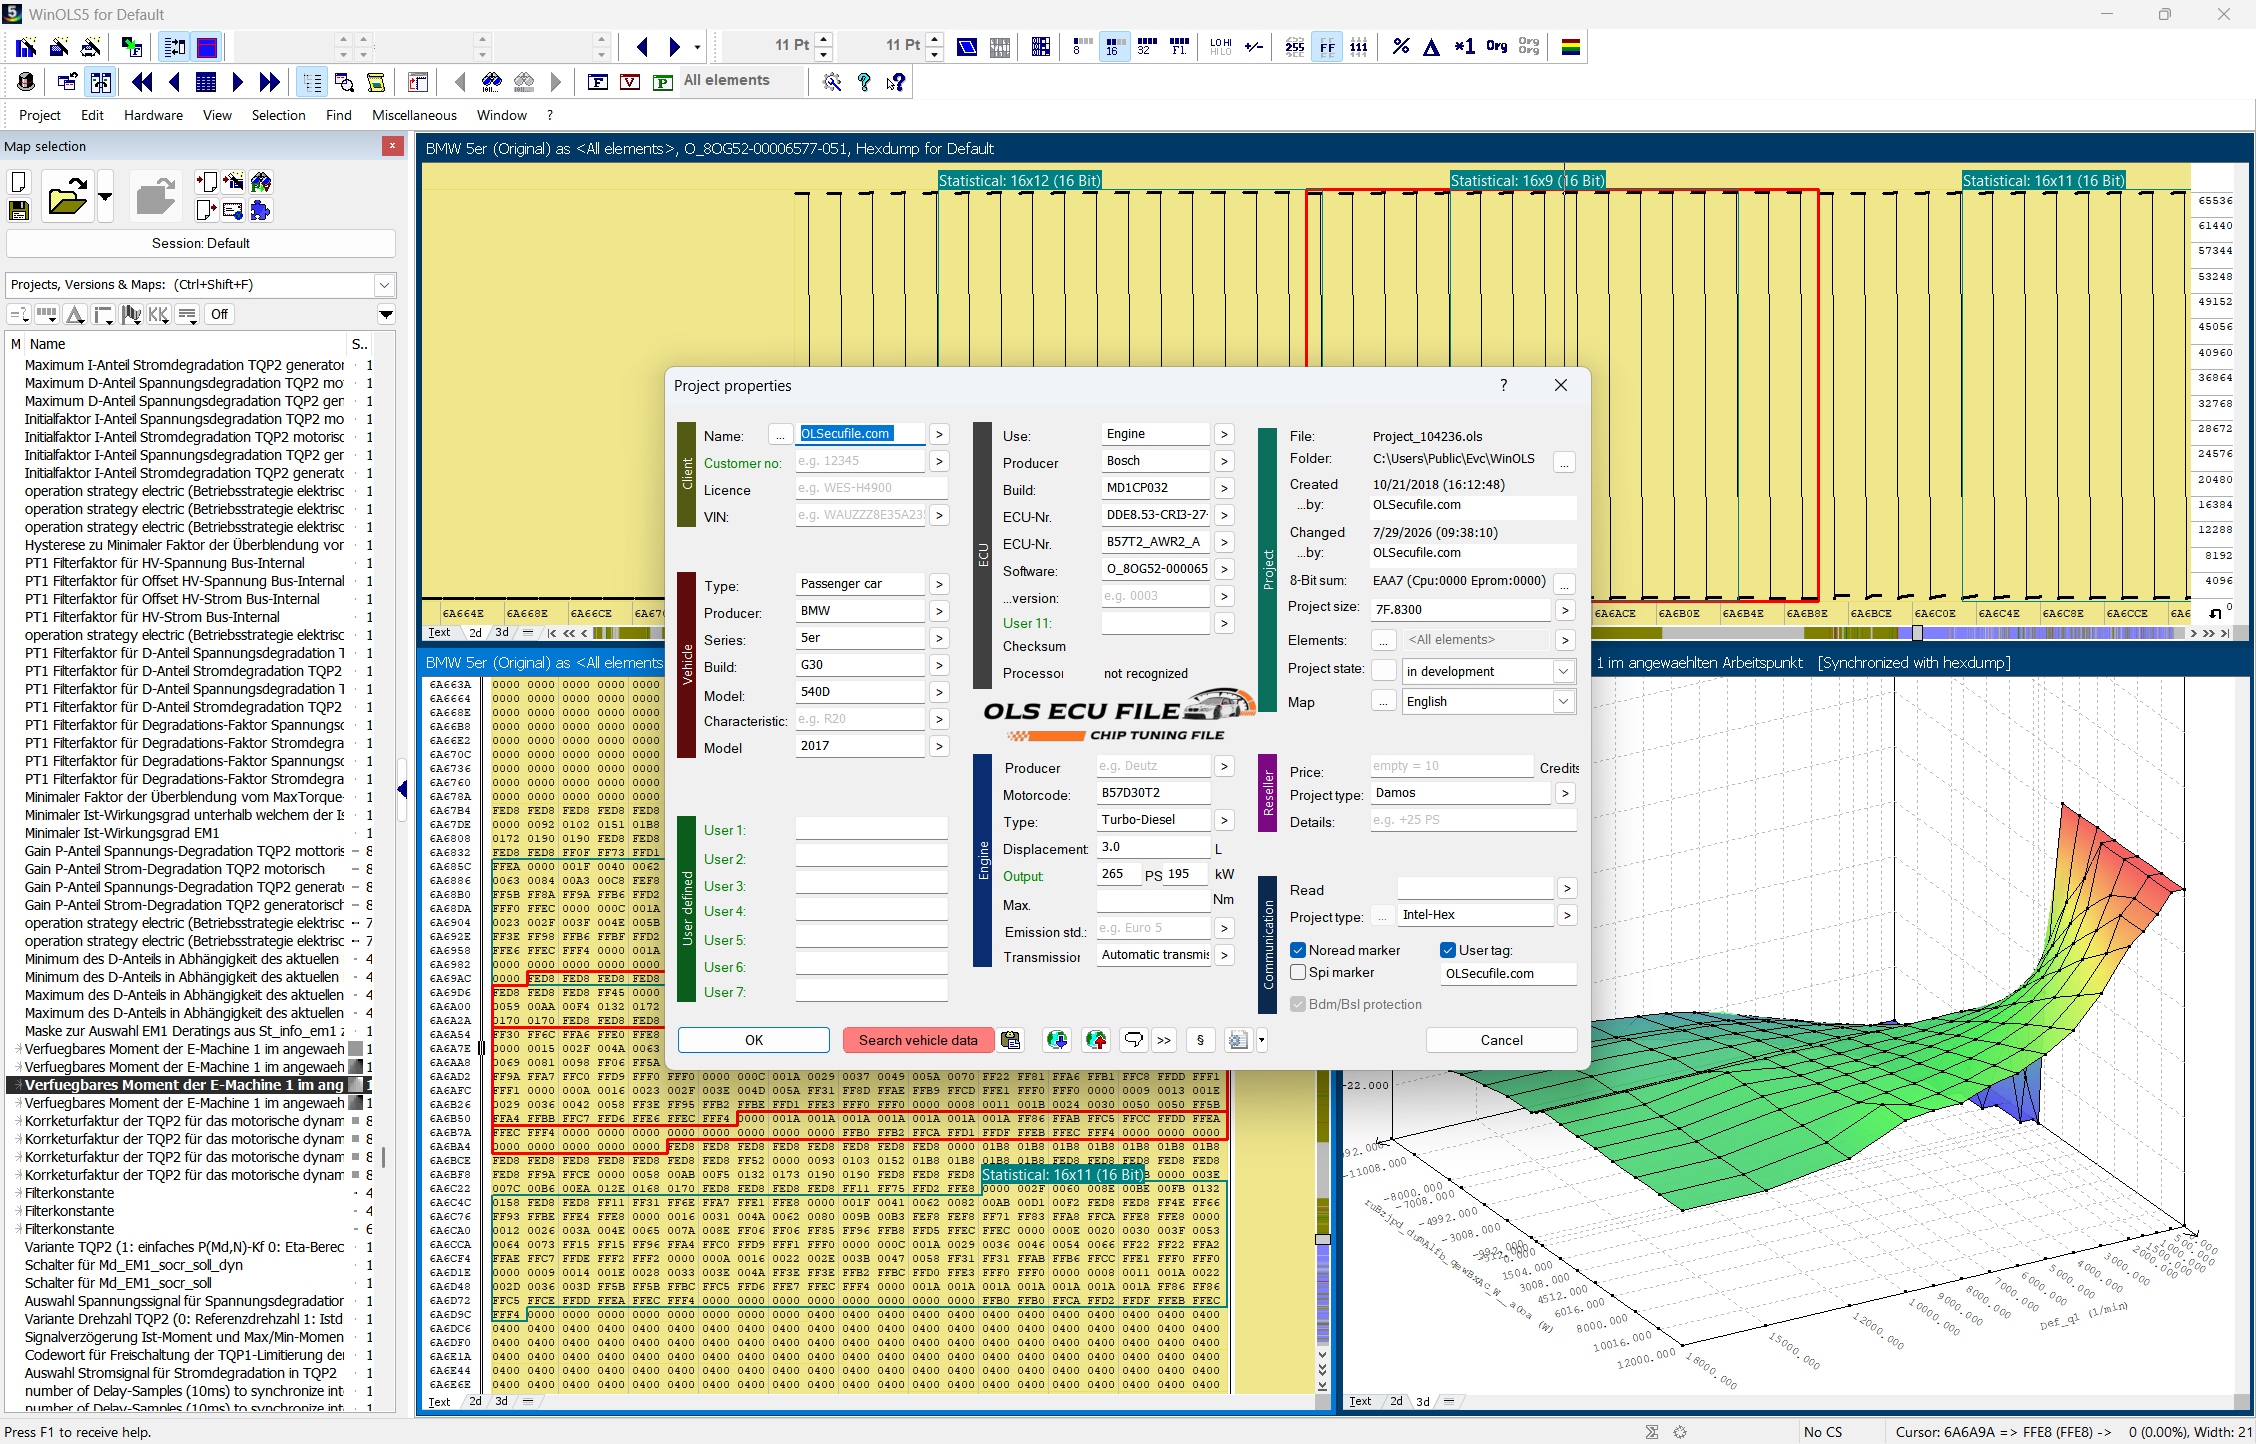Image resolution: width=2256 pixels, height=1444 pixels.
Task: Click the >> button in dialog
Action: coord(1164,1040)
